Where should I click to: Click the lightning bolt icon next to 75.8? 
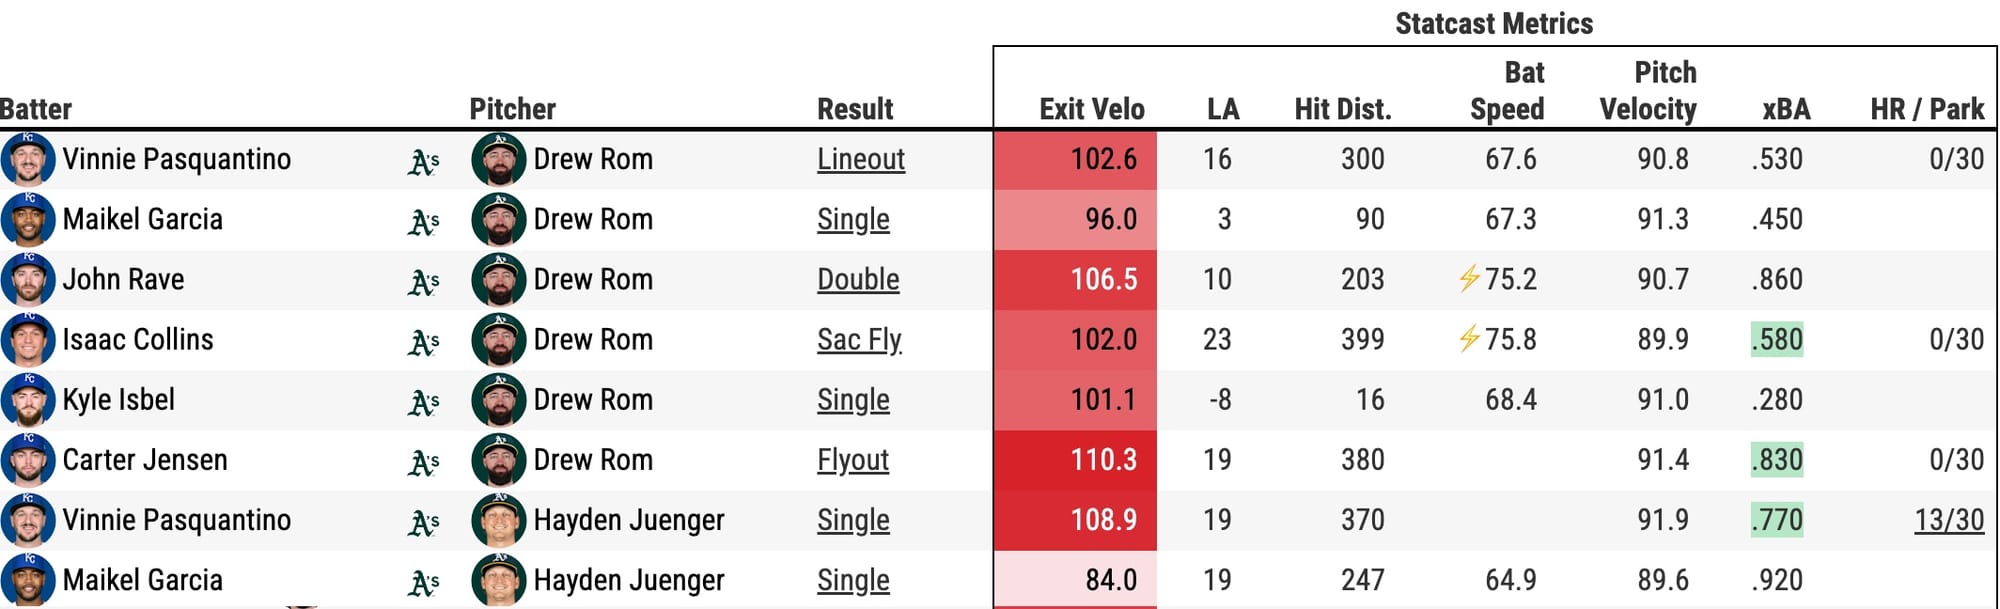click(1469, 339)
